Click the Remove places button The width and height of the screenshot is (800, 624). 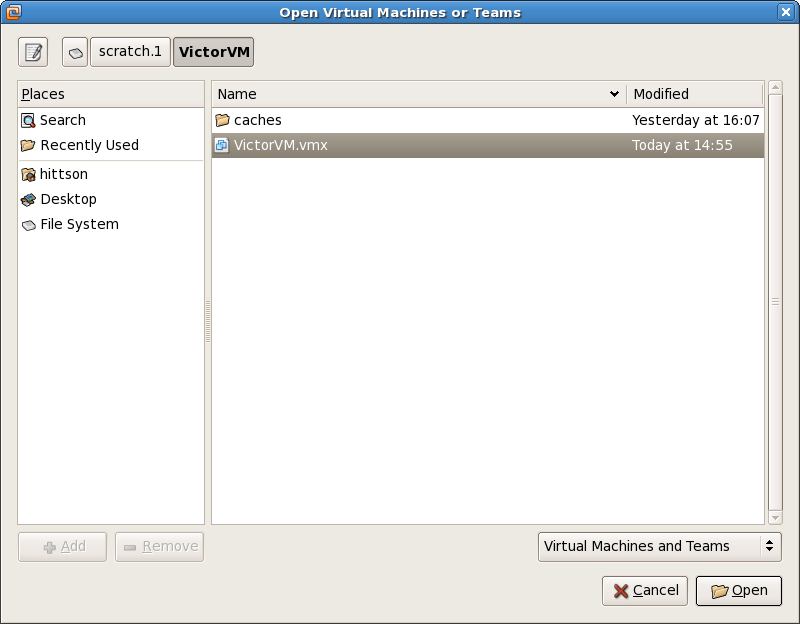tap(159, 546)
